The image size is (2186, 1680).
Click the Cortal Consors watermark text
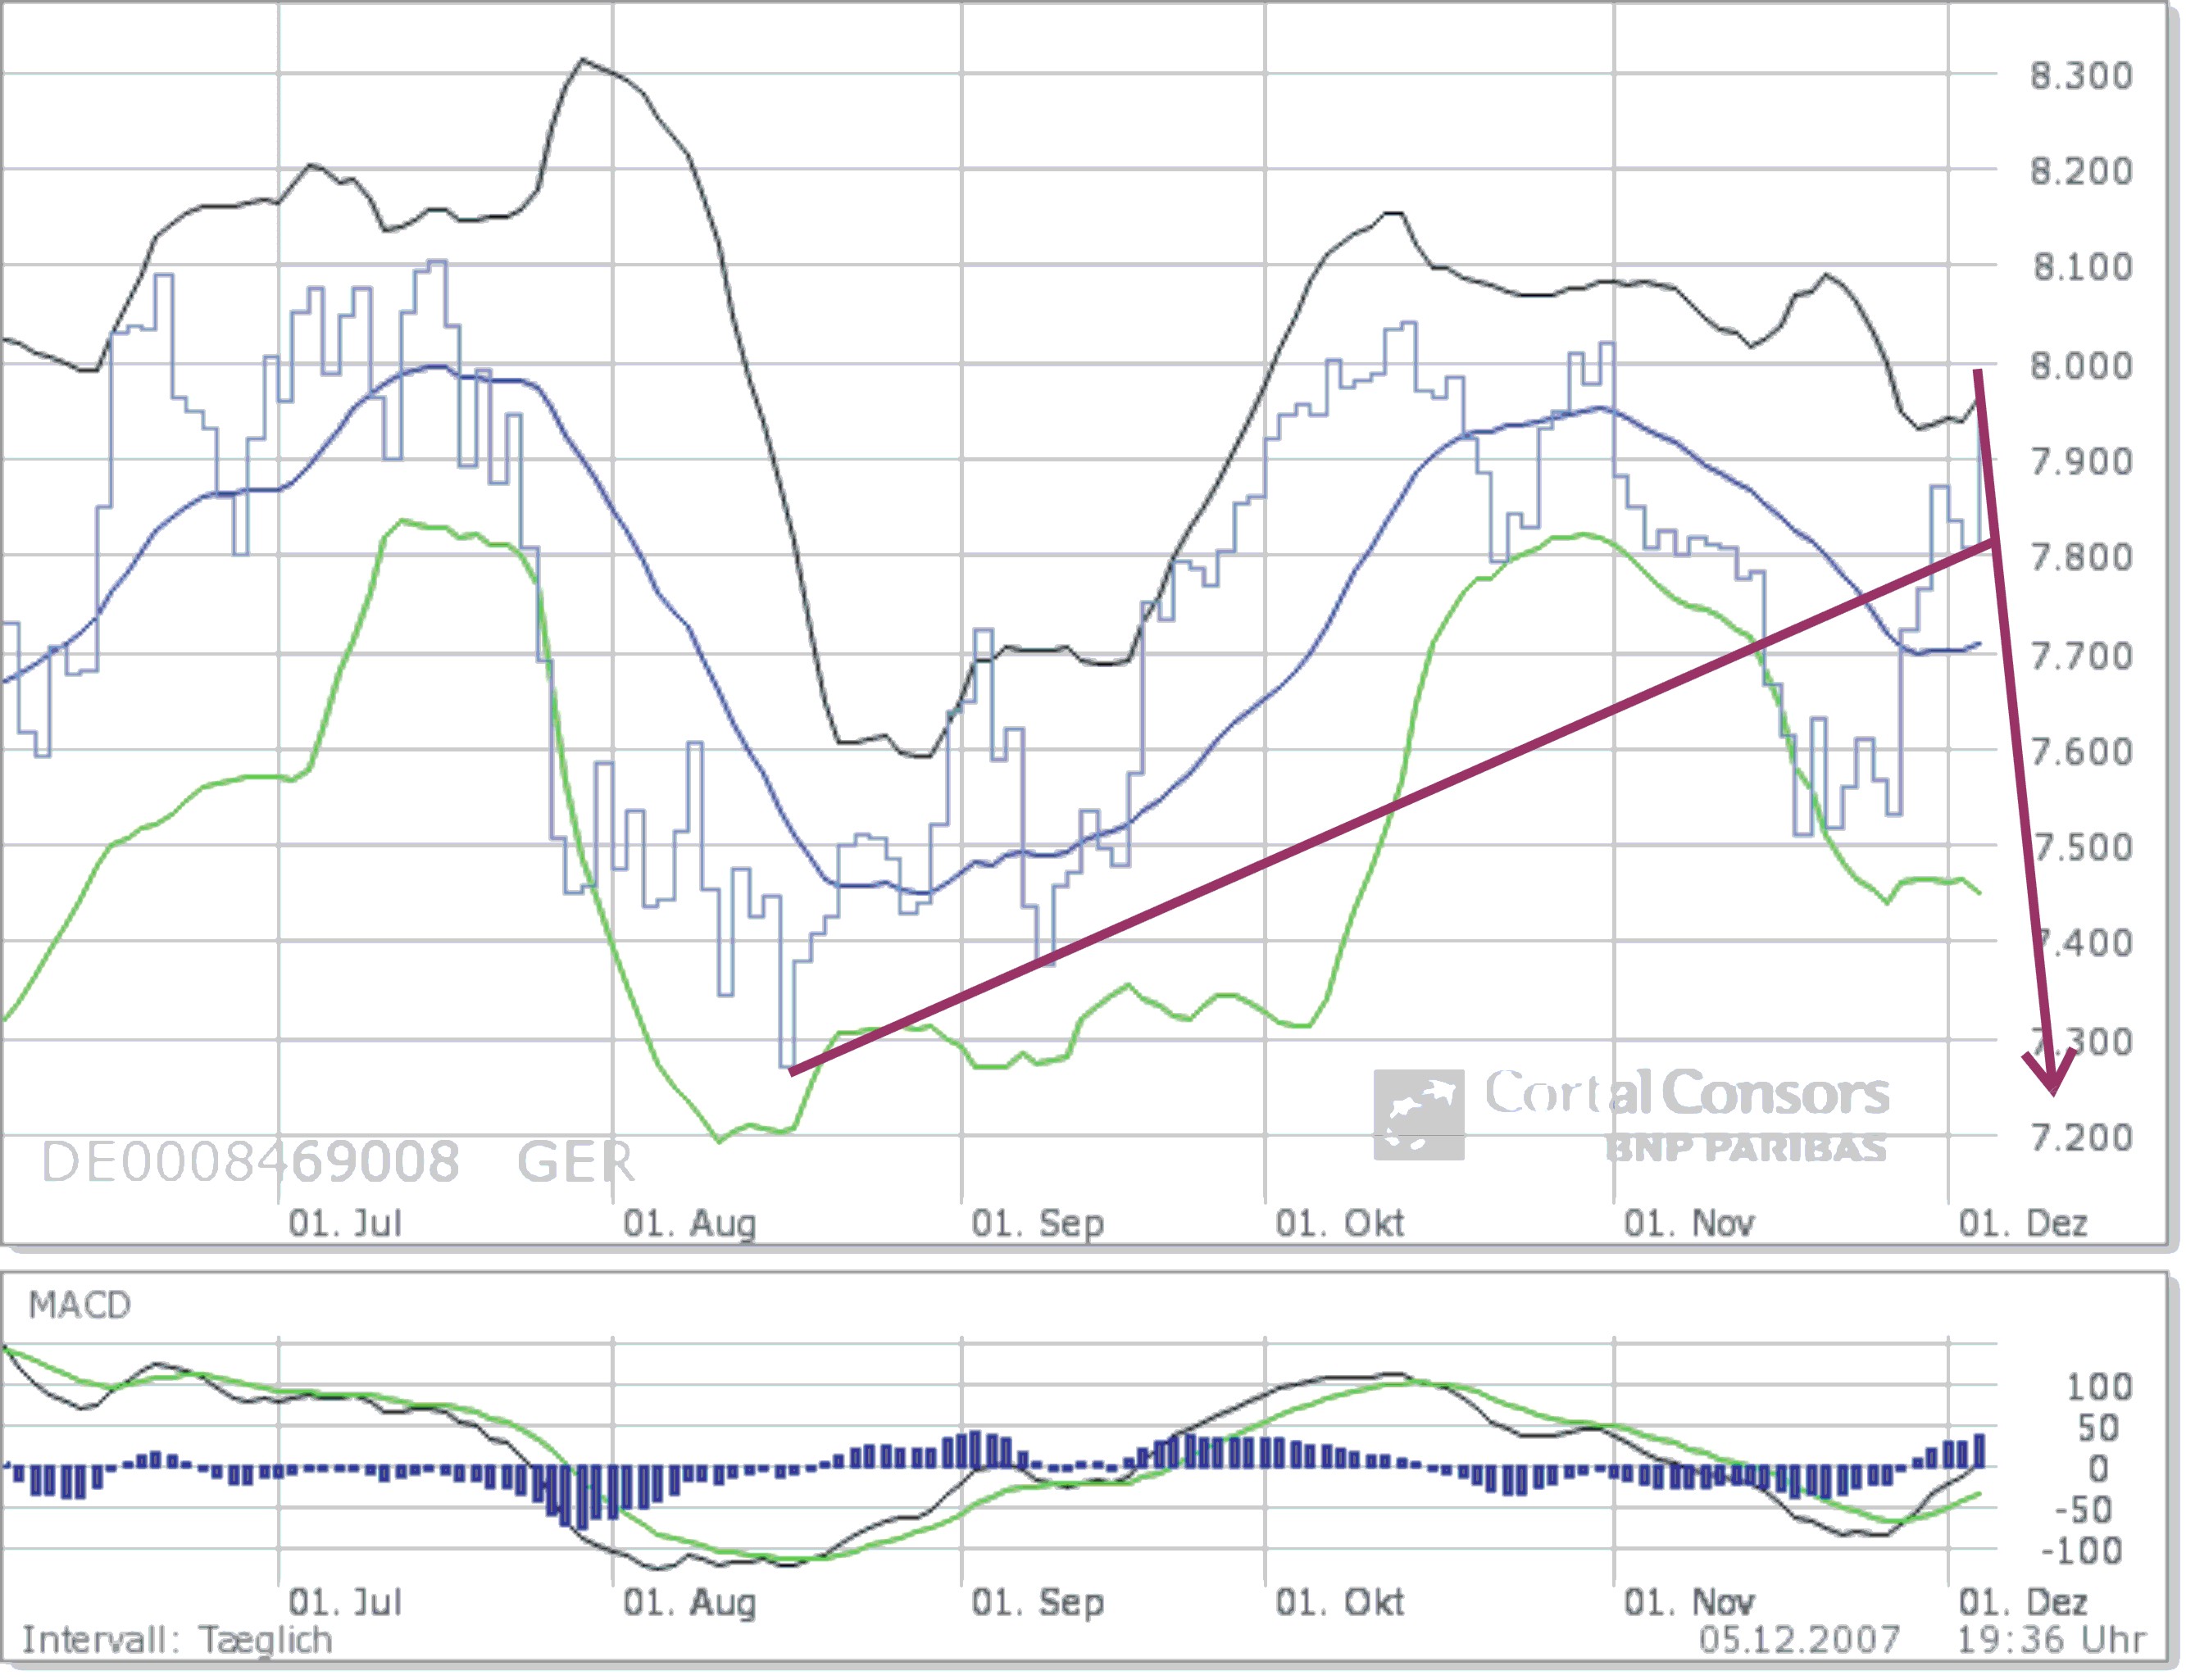tap(1686, 1092)
